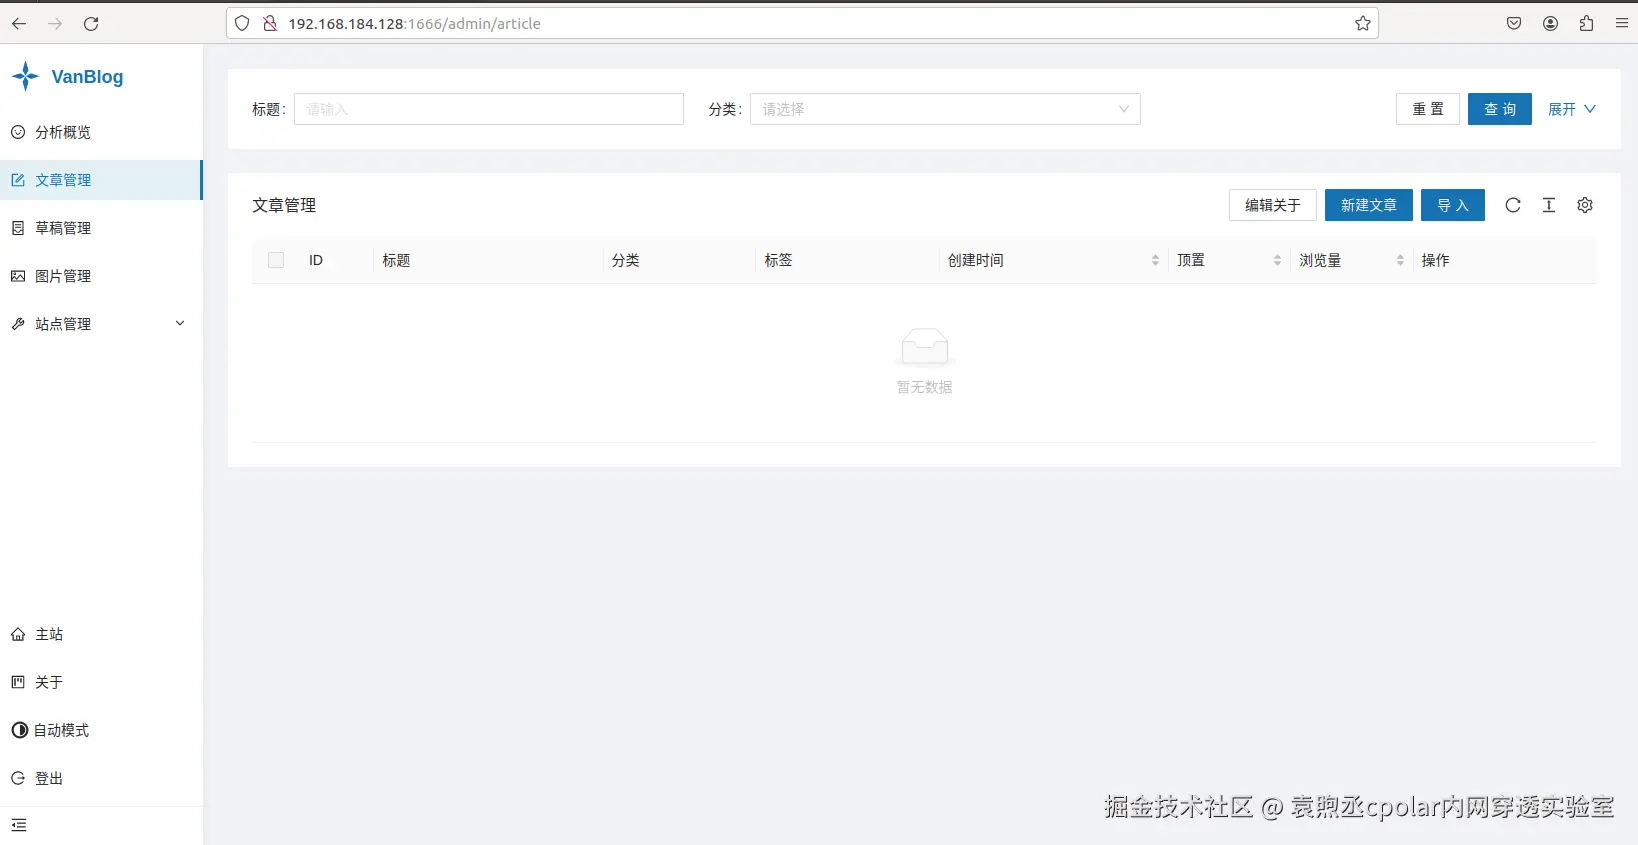This screenshot has height=845, width=1638.
Task: Open 草稿管理 in the sidebar
Action: click(x=101, y=228)
